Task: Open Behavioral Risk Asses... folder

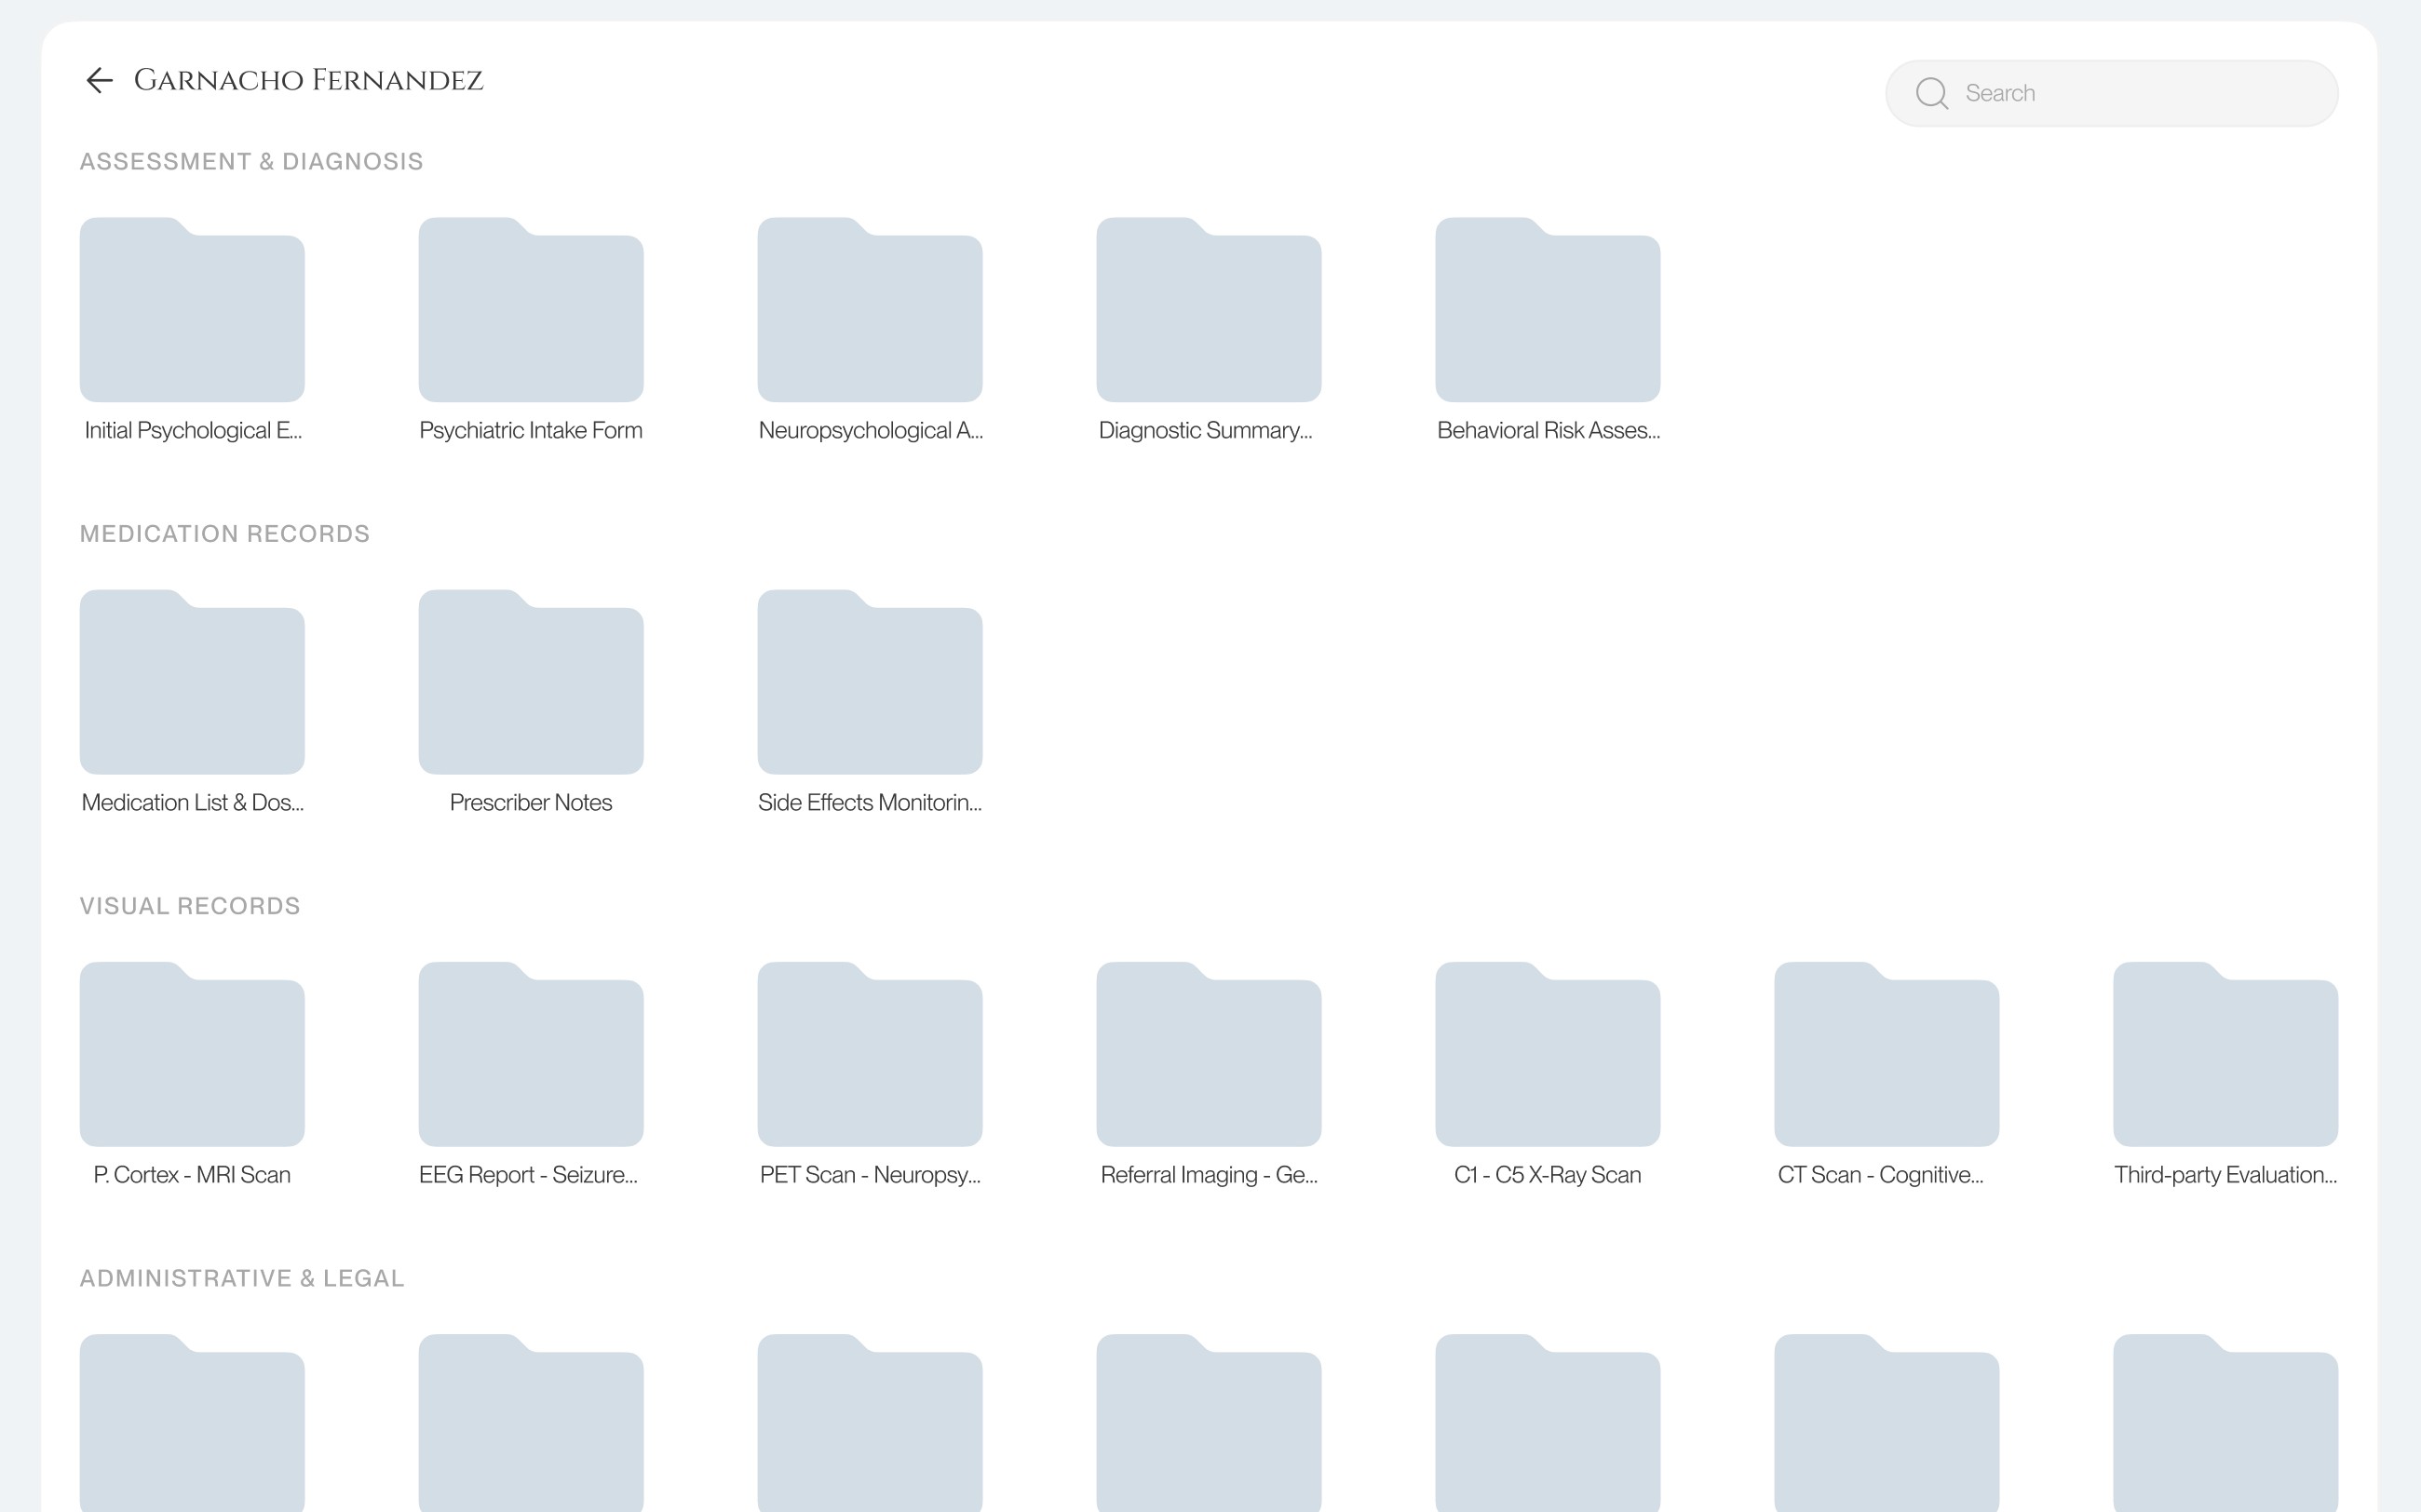Action: click(1547, 312)
